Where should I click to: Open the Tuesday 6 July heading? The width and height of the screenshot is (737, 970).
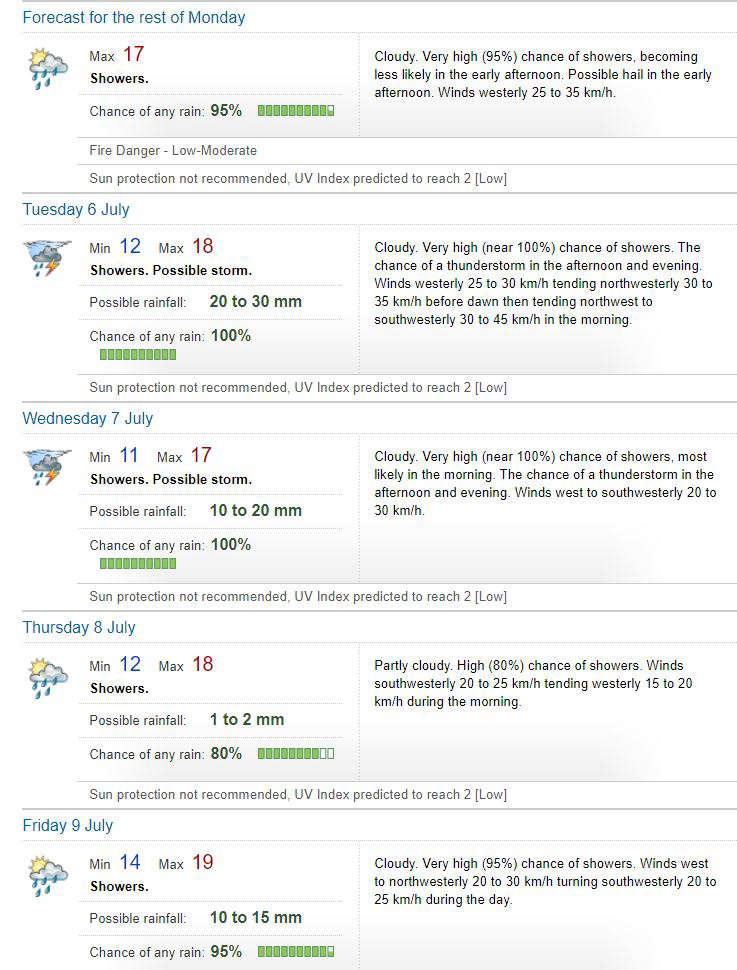click(76, 210)
